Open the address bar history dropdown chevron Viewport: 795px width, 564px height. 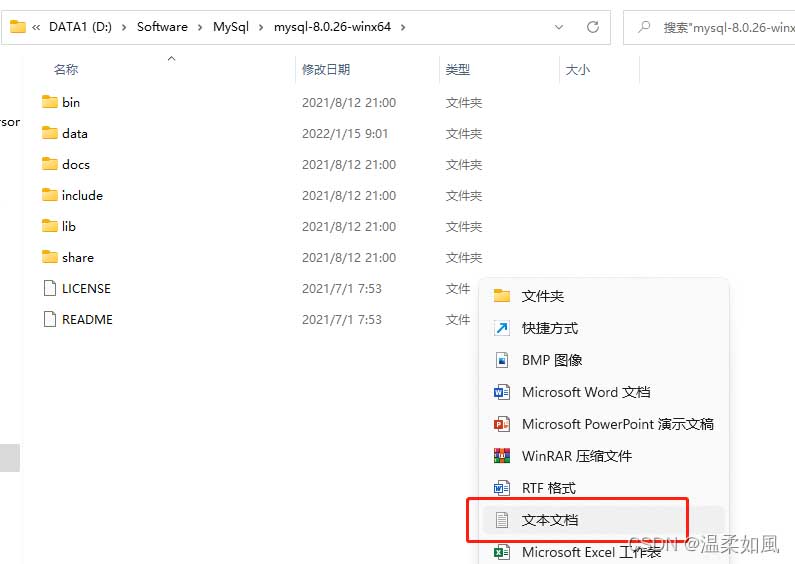(x=558, y=27)
